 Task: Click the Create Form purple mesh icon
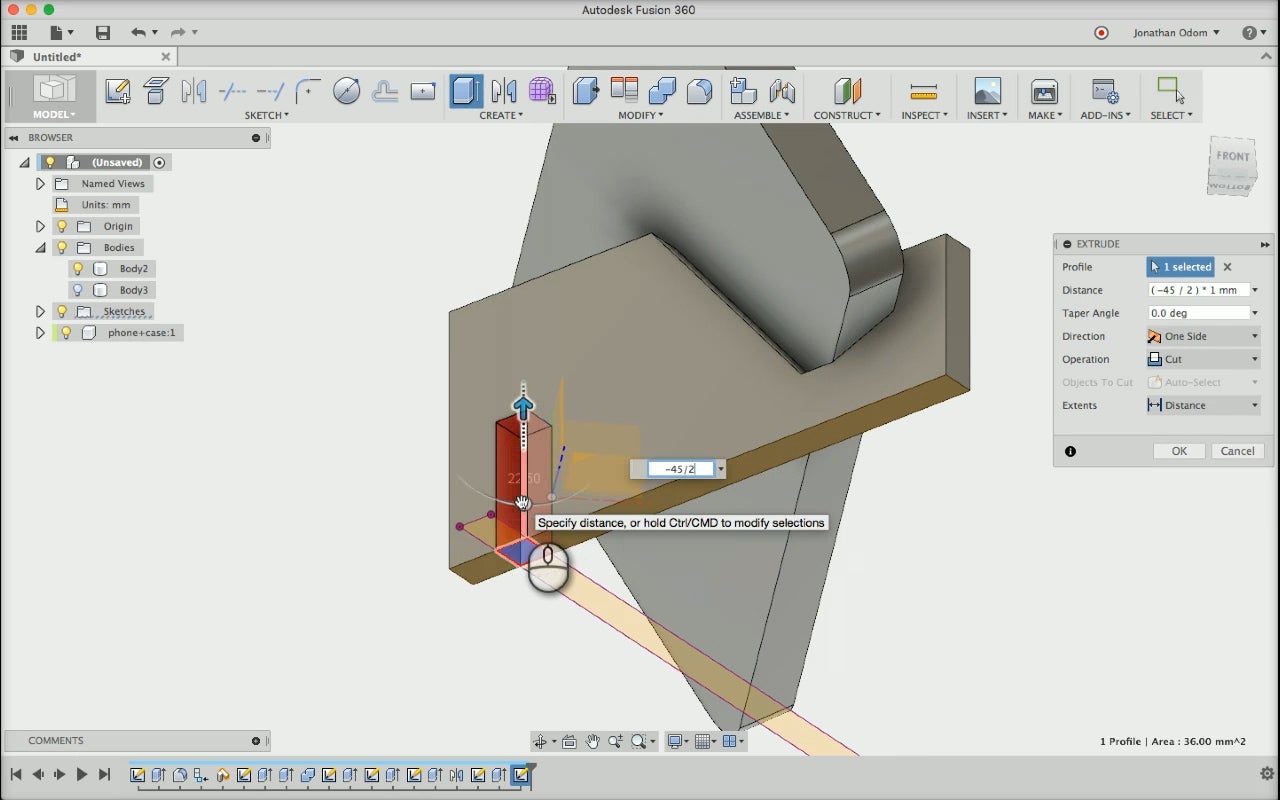pyautogui.click(x=542, y=92)
